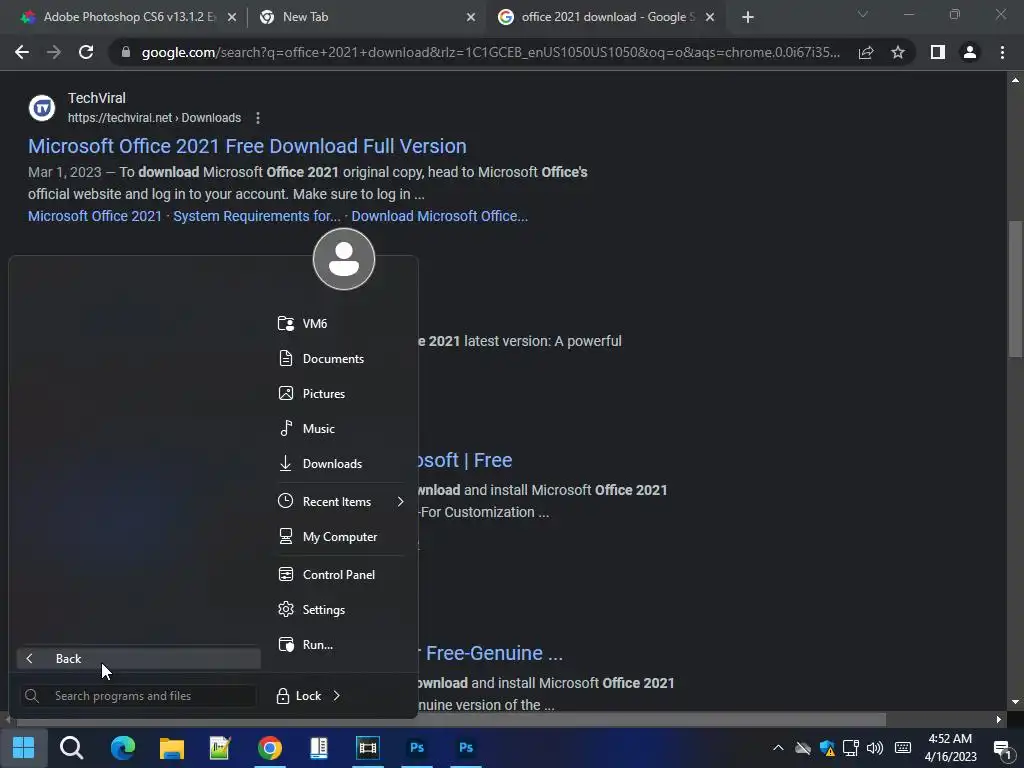Go Back in the start menu
This screenshot has width=1024, height=768.
[138, 658]
